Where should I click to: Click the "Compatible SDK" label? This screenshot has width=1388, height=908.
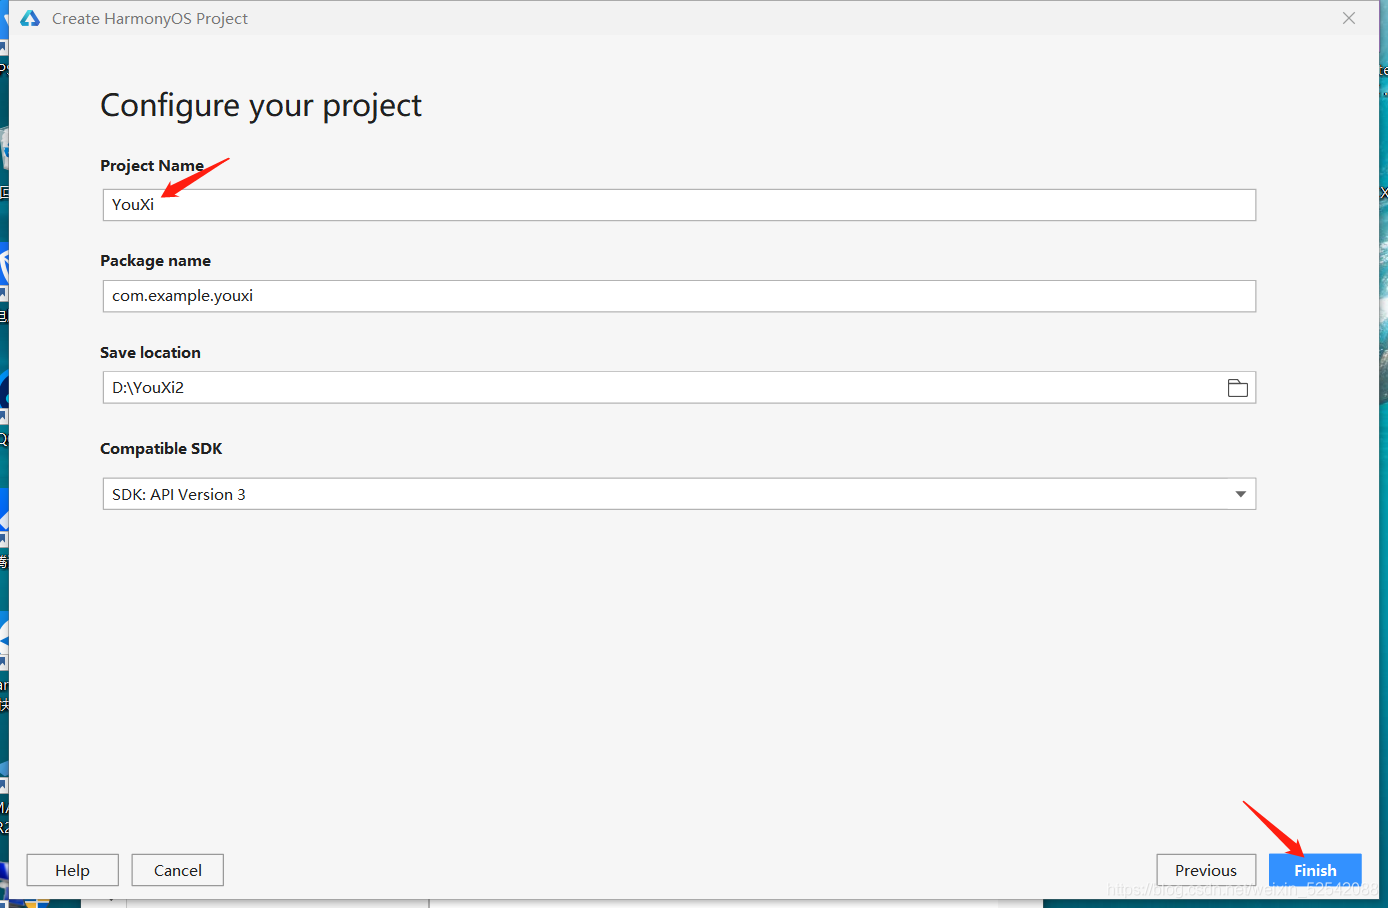(x=161, y=448)
